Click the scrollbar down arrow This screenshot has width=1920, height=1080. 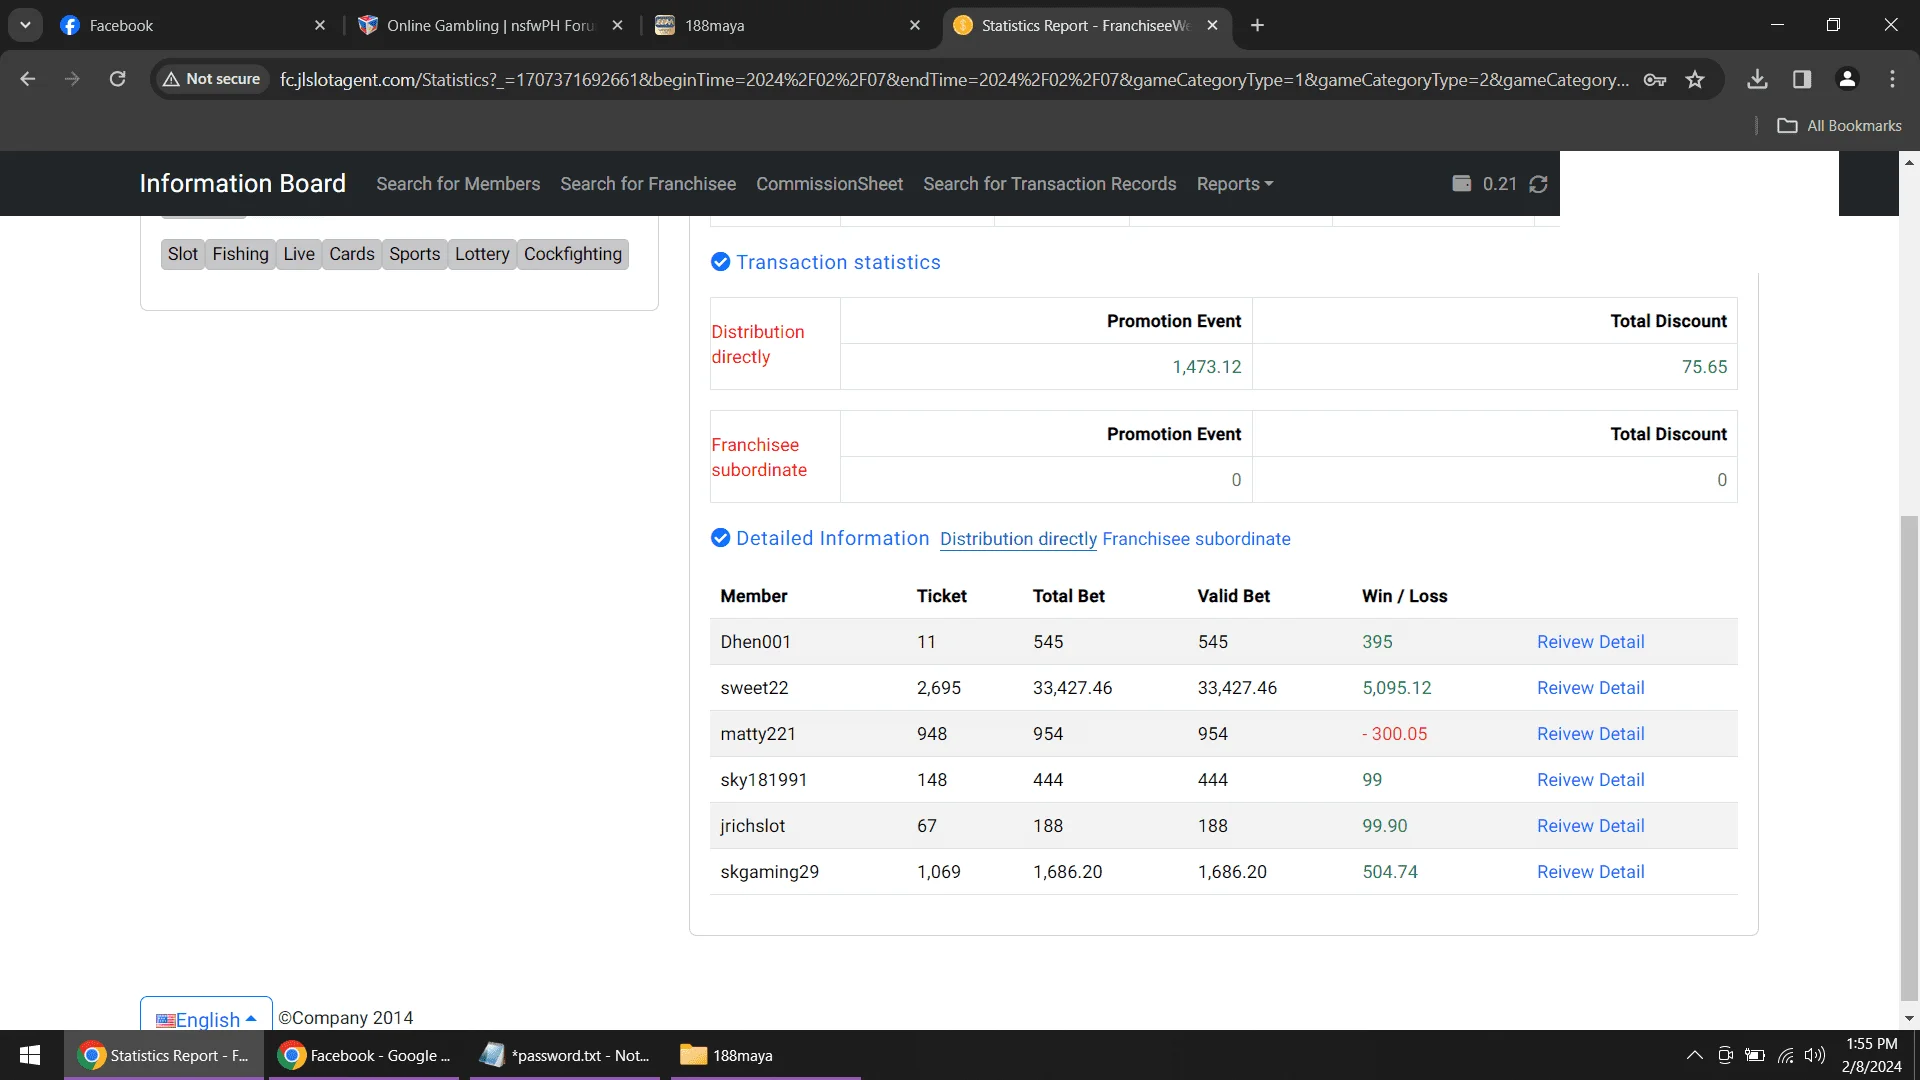pos(1909,1018)
